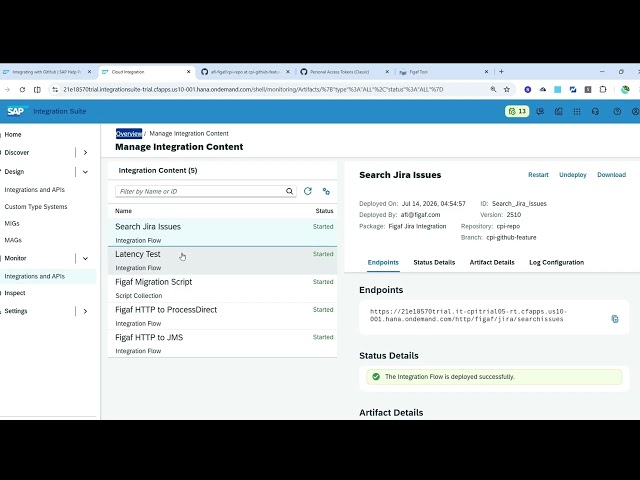This screenshot has width=640, height=480.
Task: Open the browser extensions puzzle icon
Action: [603, 89]
